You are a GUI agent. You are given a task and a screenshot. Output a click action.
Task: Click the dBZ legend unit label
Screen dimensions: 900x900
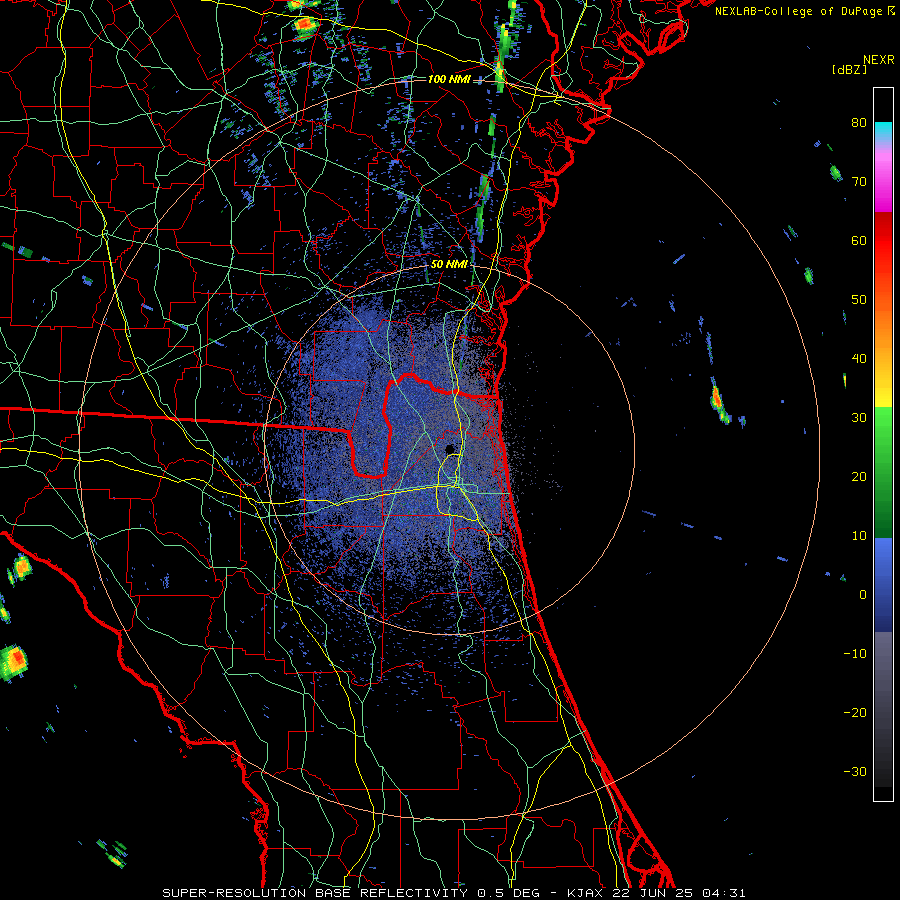849,69
